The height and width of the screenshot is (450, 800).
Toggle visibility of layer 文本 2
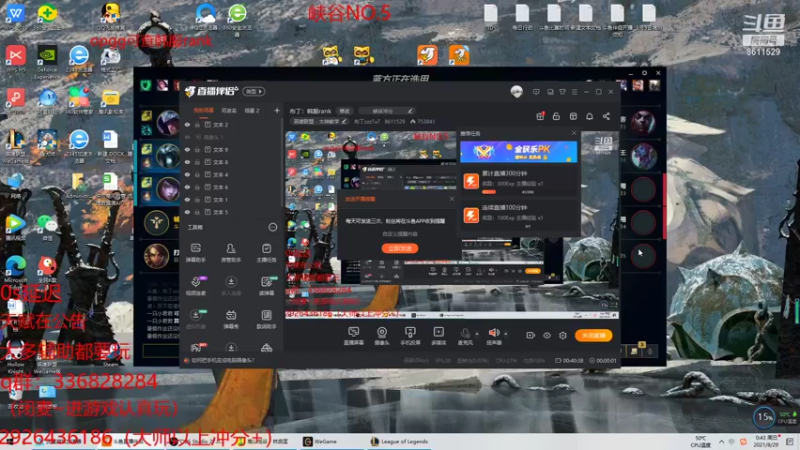(187, 124)
